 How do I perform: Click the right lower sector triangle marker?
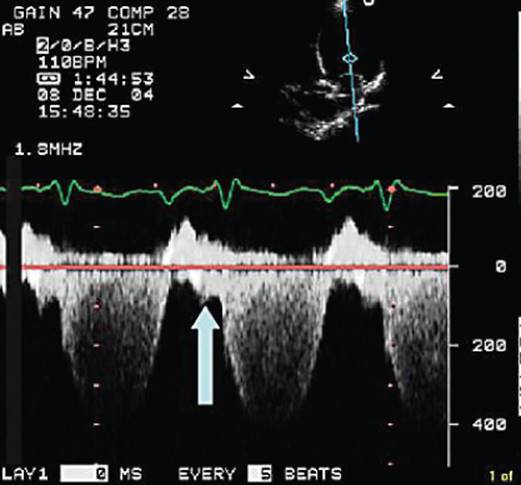(x=450, y=106)
